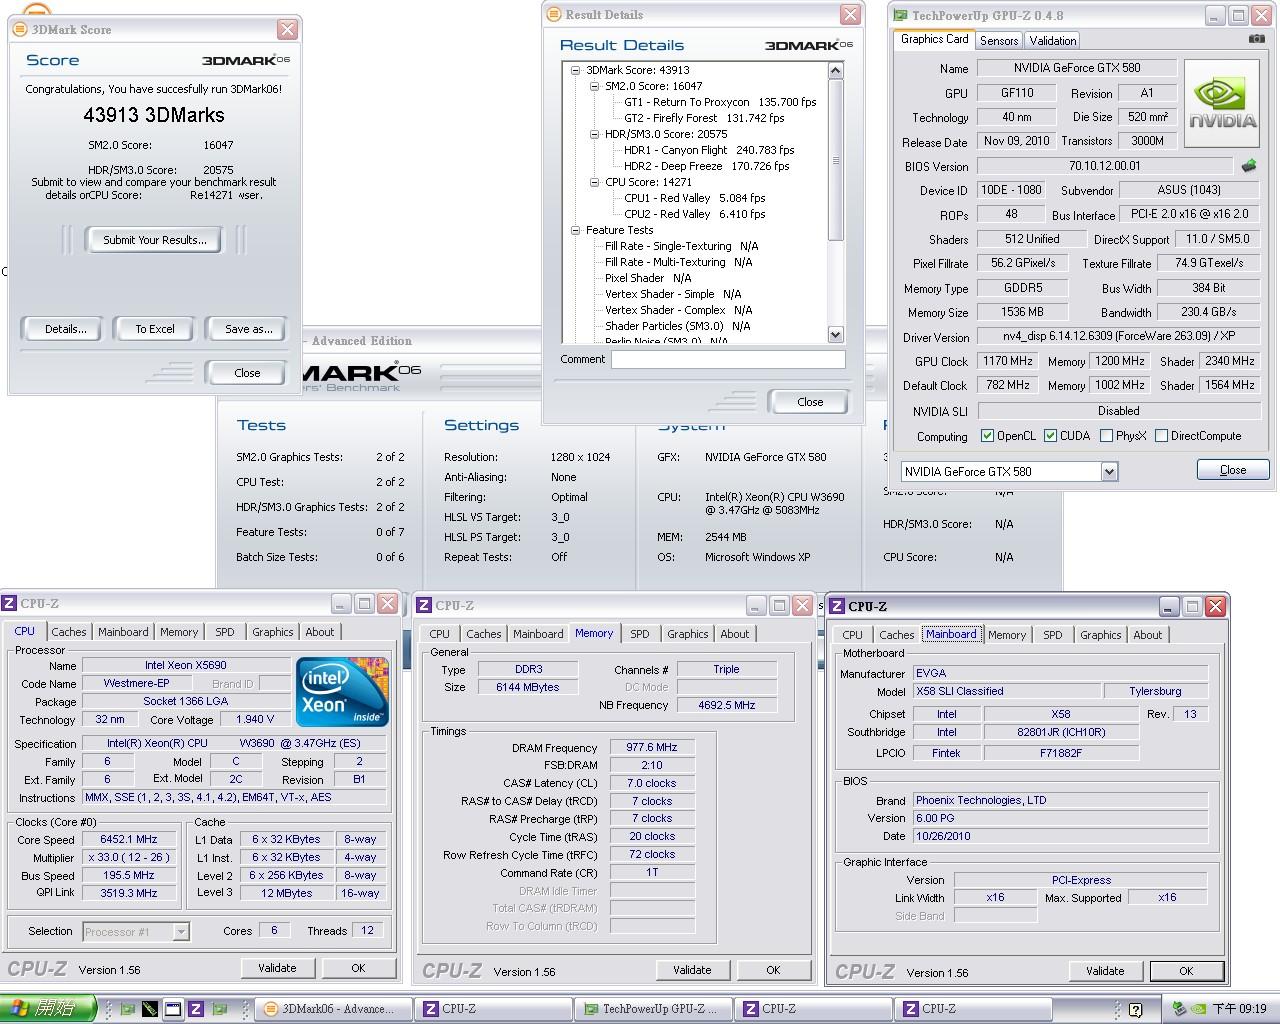Launch CPU-Z from the quick launch bar
The width and height of the screenshot is (1280, 1024).
196,1009
